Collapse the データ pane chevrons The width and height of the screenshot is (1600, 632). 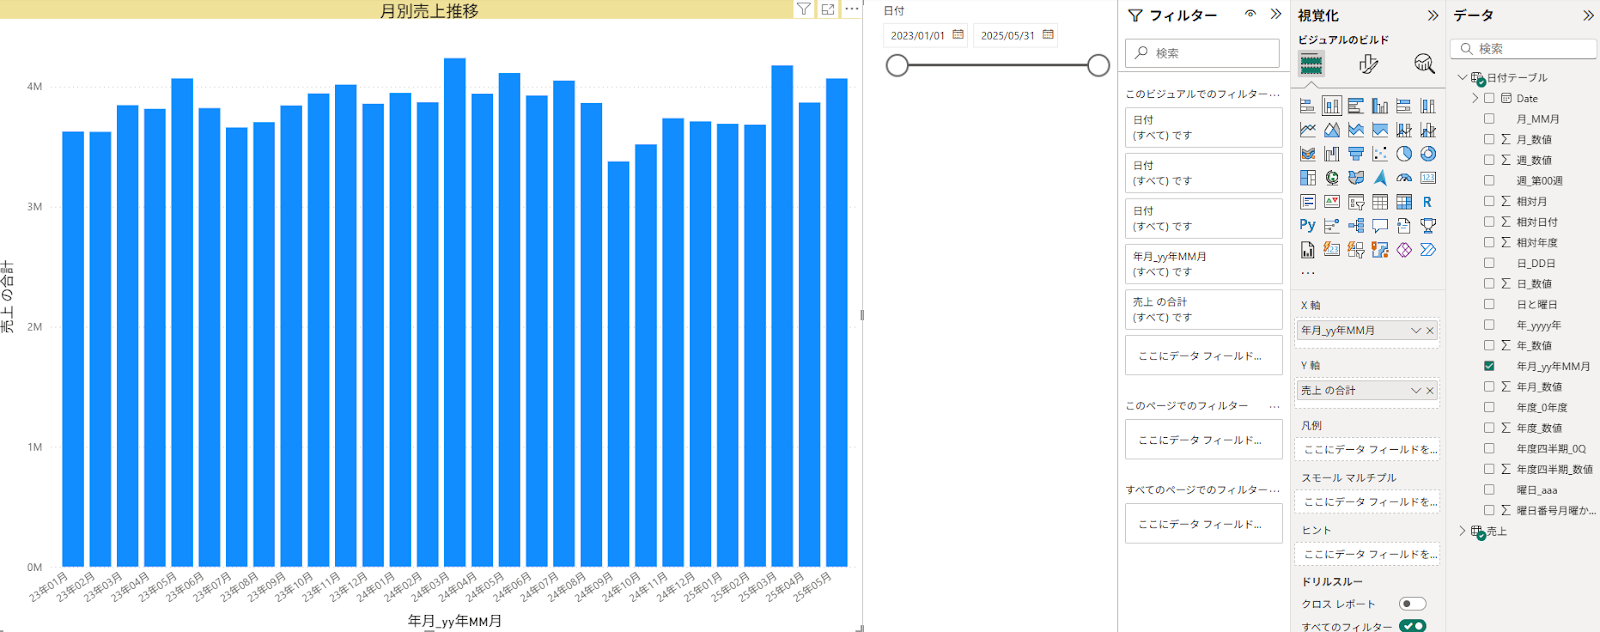(1588, 15)
